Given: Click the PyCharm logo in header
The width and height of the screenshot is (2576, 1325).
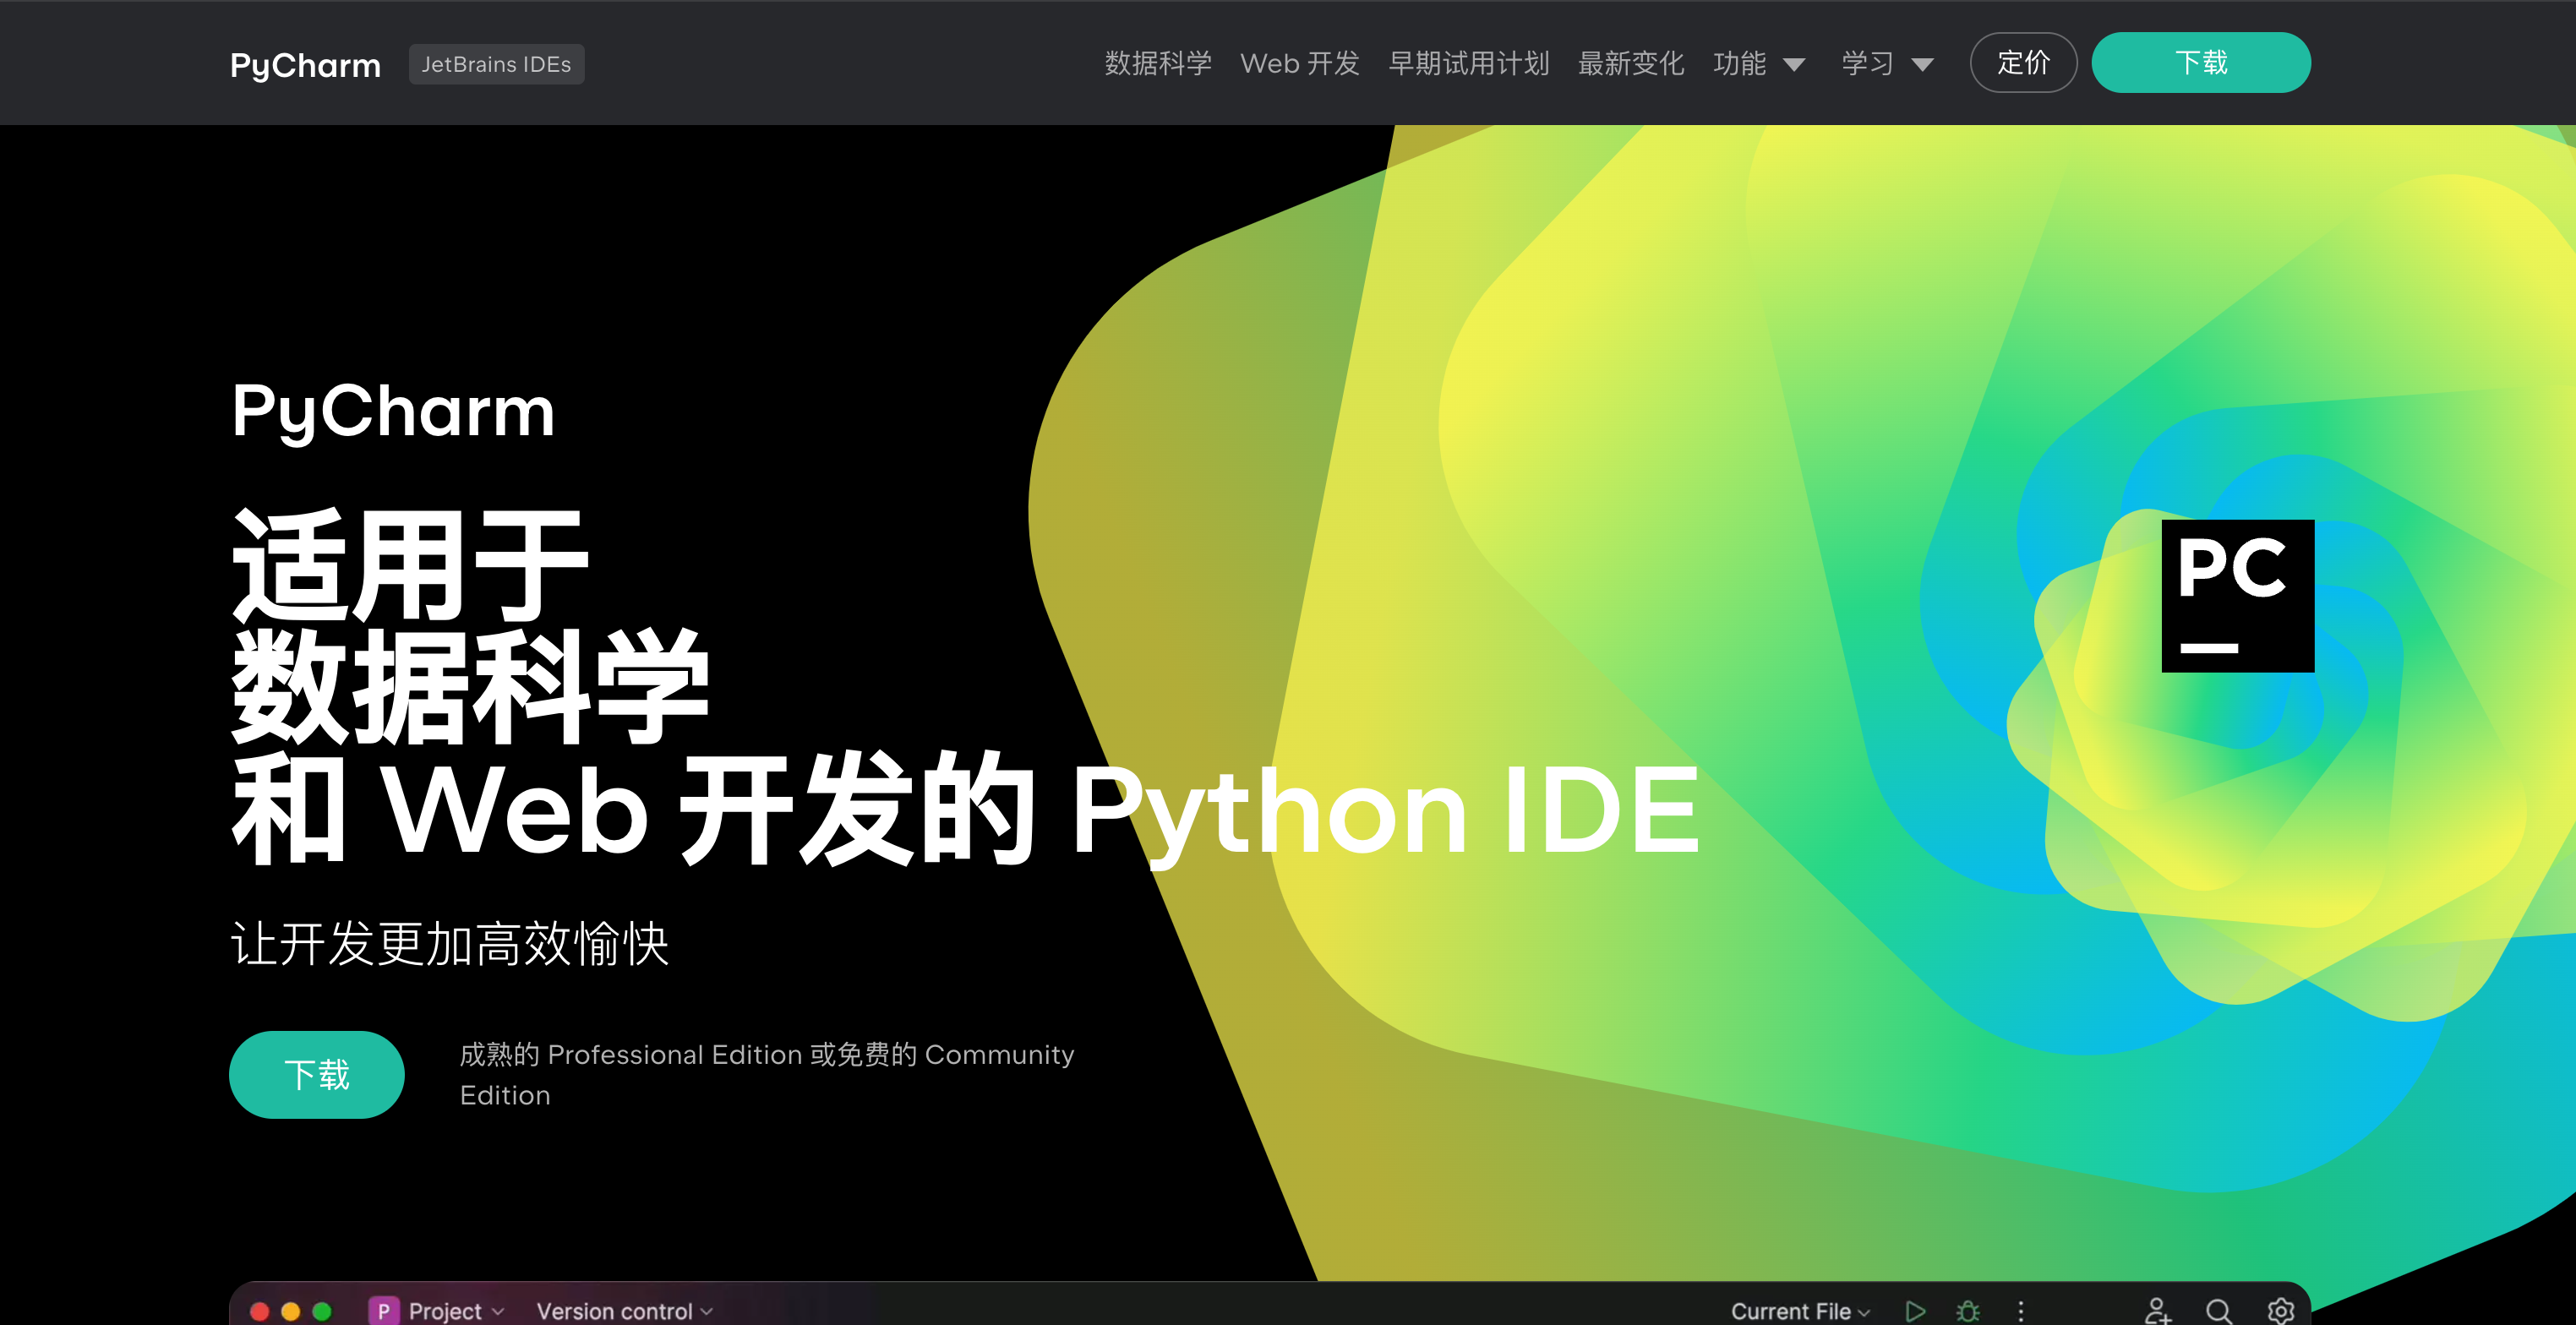Looking at the screenshot, I should point(305,64).
